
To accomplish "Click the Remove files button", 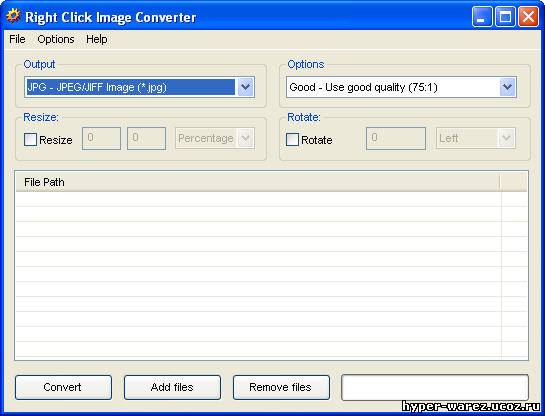I will [x=281, y=387].
